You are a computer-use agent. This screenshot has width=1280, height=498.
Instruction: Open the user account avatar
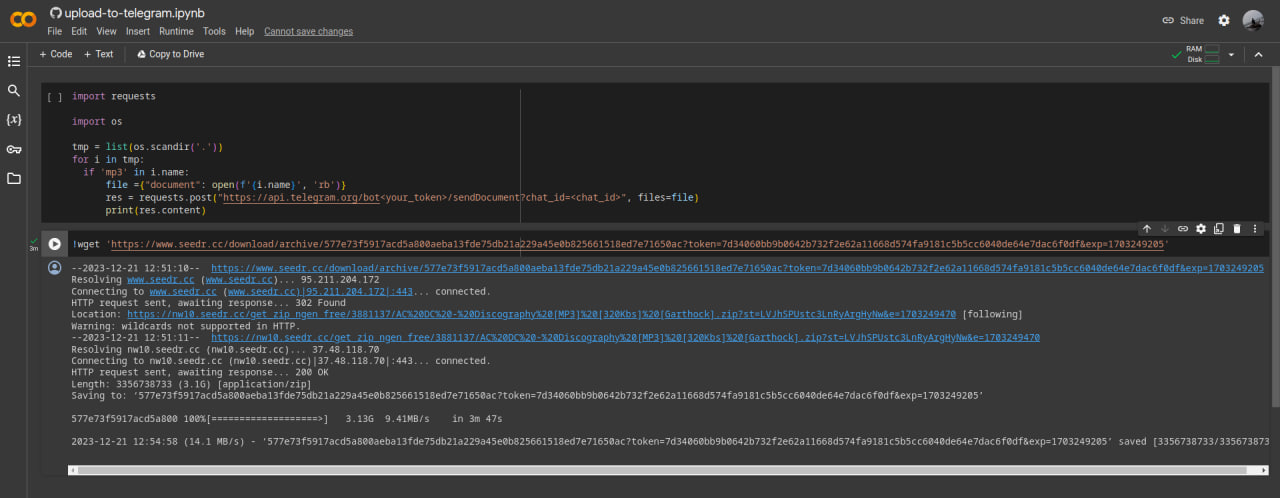click(1253, 20)
